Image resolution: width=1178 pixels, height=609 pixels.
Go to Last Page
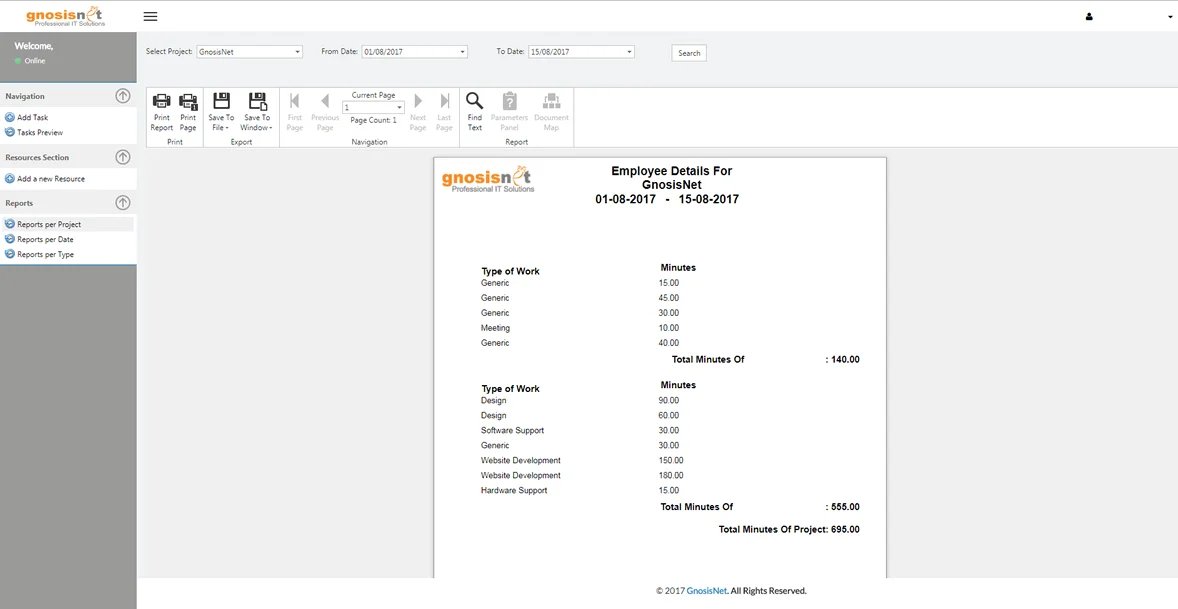tap(445, 113)
